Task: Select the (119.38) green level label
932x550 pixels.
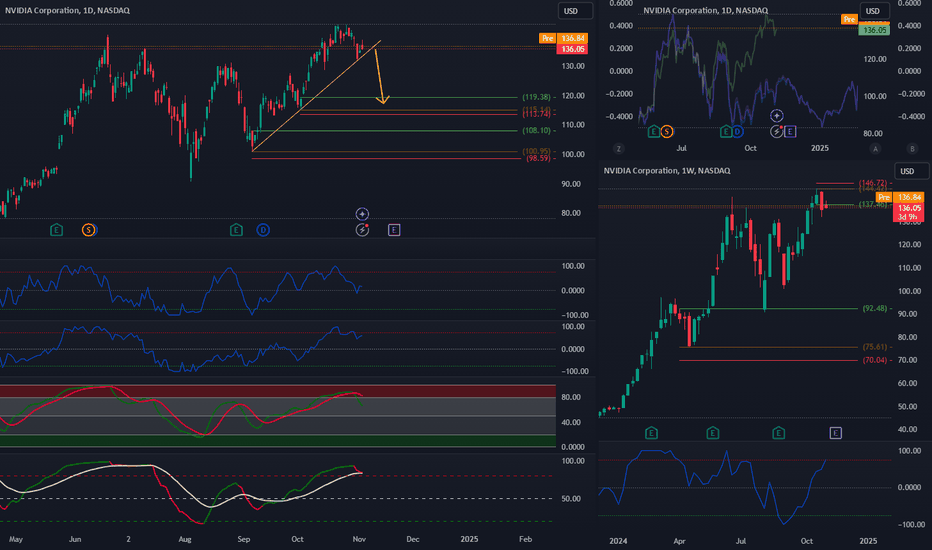Action: click(x=536, y=97)
